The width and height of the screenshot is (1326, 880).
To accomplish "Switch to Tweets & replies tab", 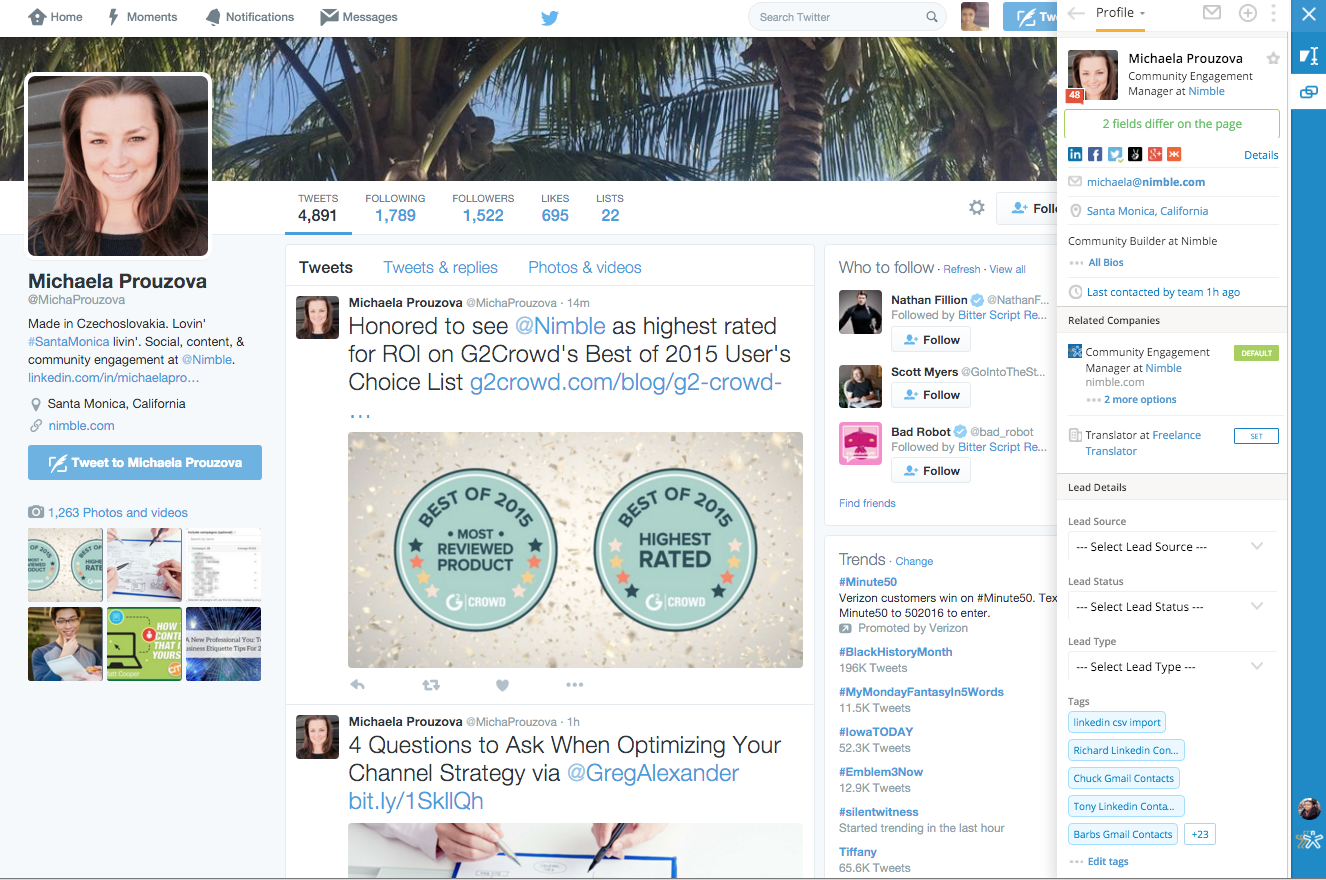I will tap(441, 267).
